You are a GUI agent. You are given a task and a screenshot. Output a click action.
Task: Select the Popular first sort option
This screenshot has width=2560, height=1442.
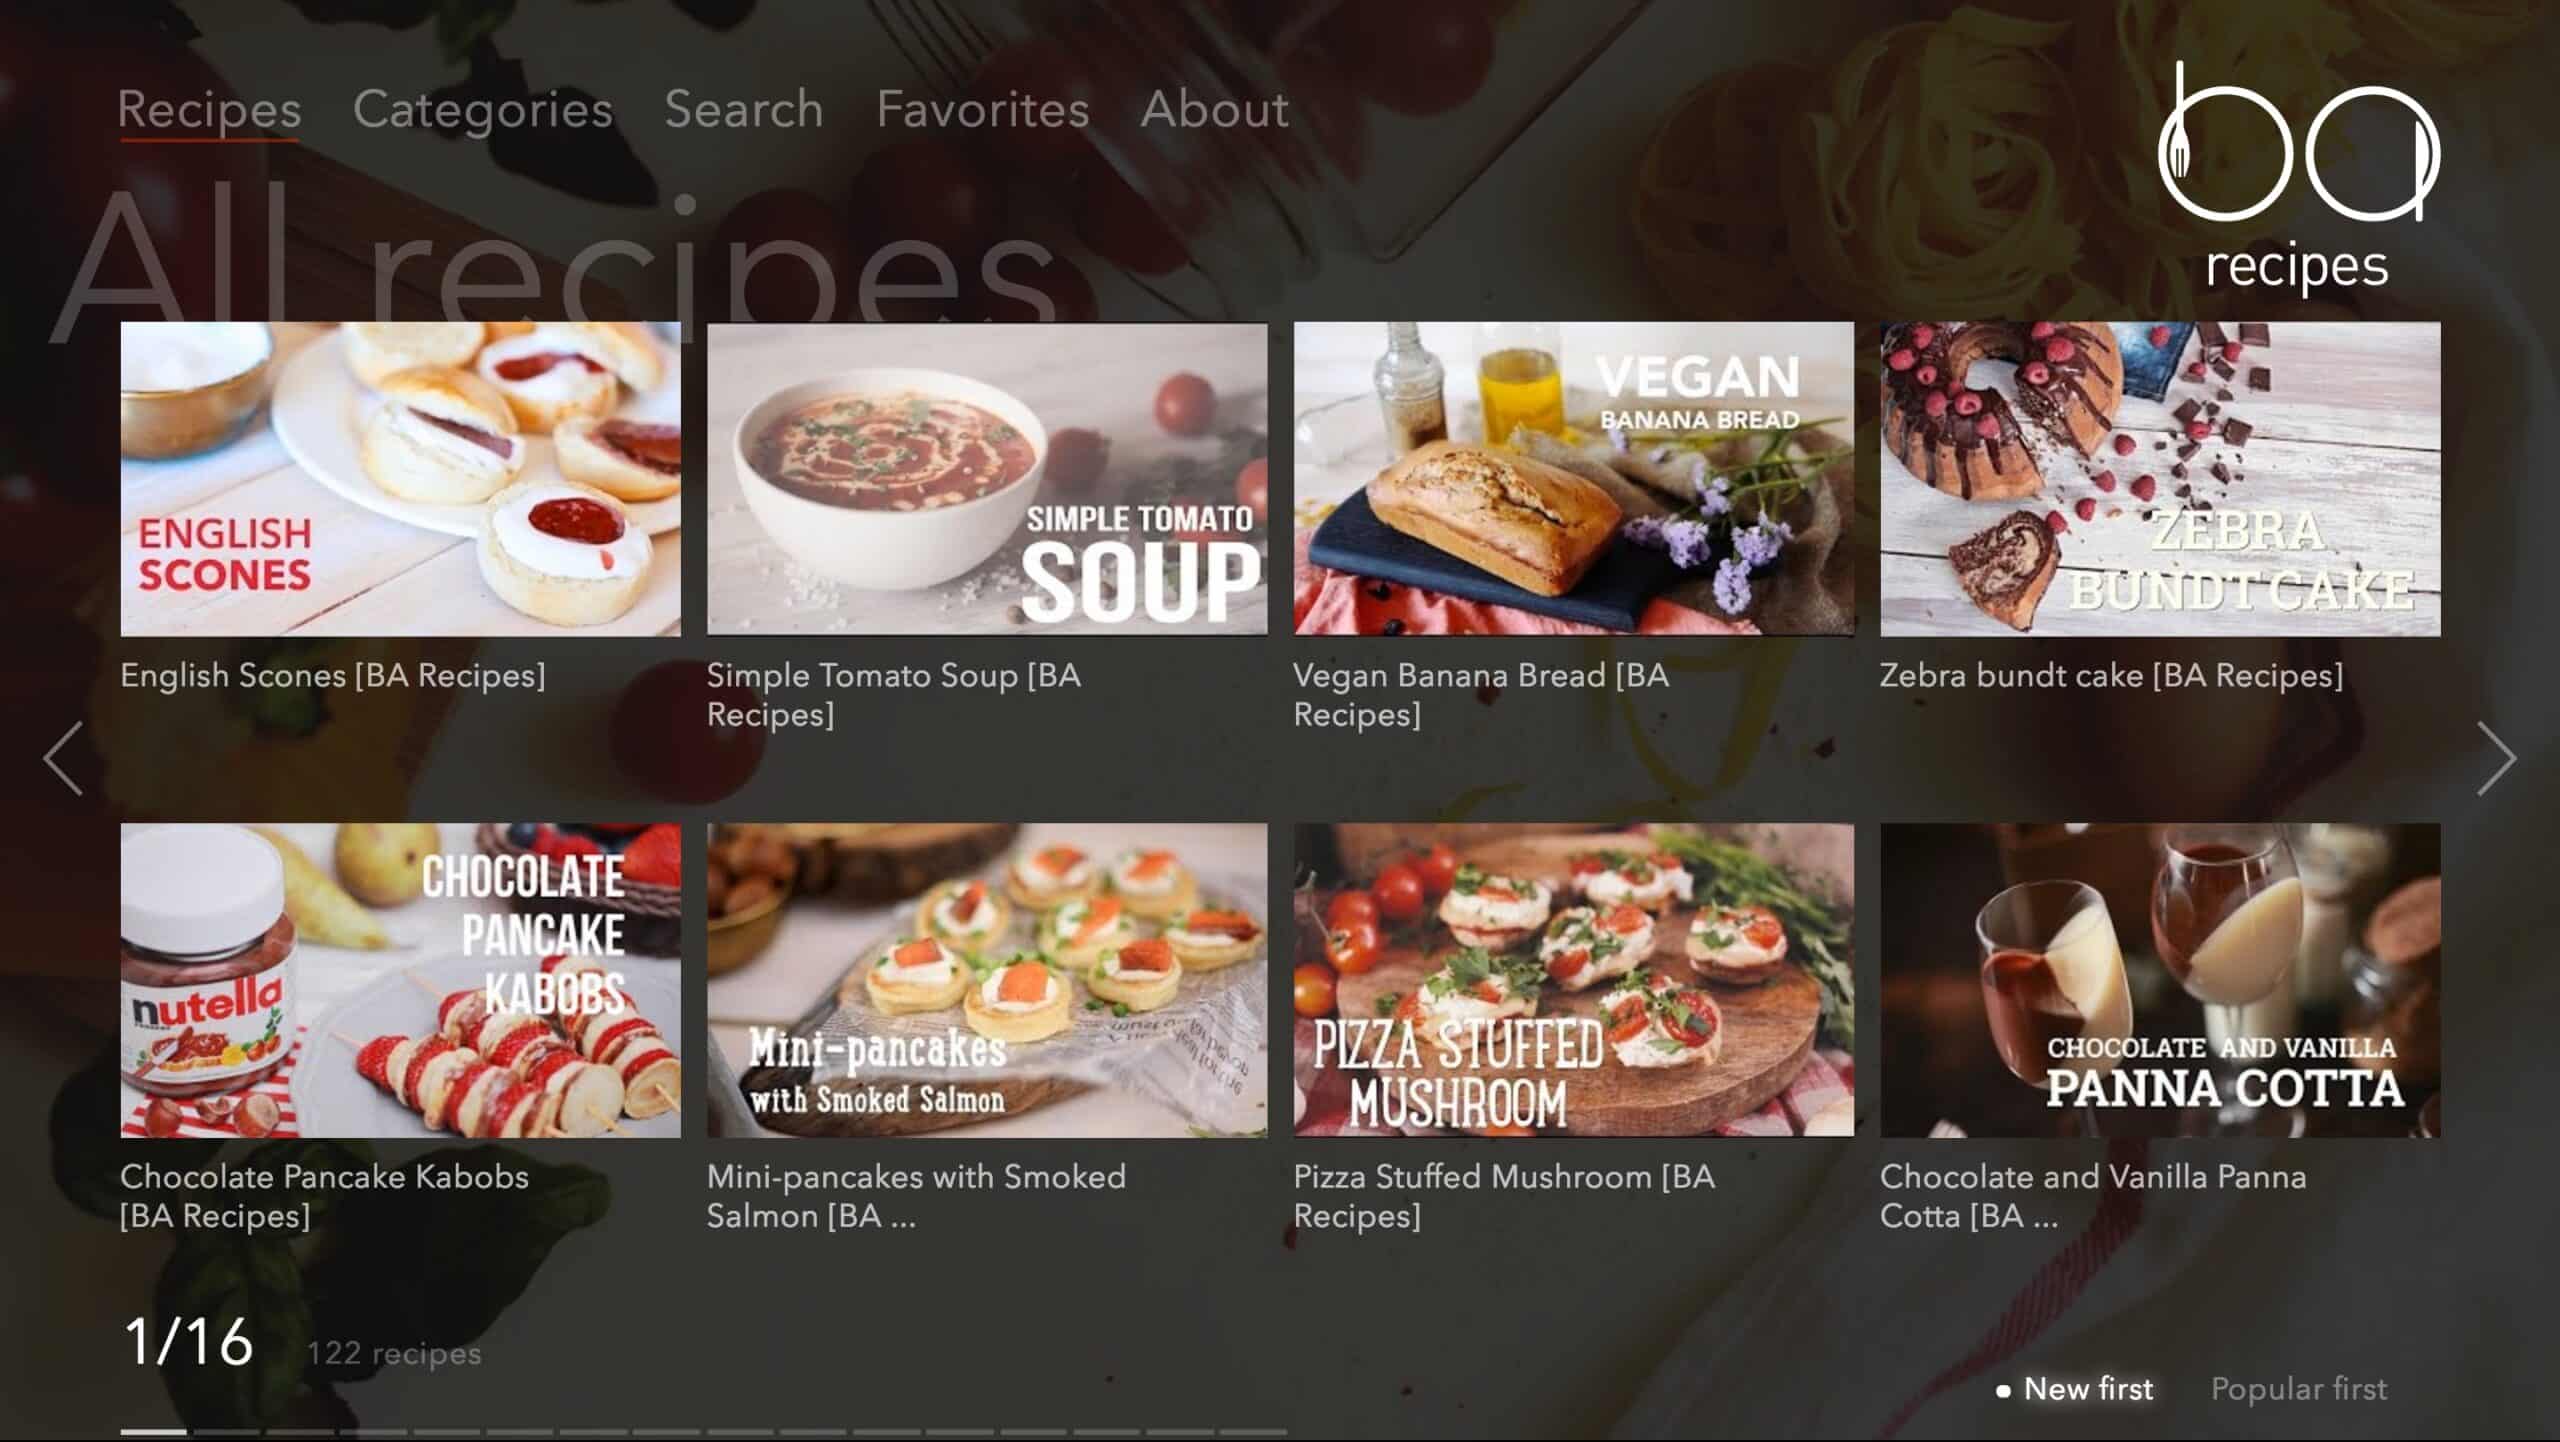[x=2298, y=1388]
